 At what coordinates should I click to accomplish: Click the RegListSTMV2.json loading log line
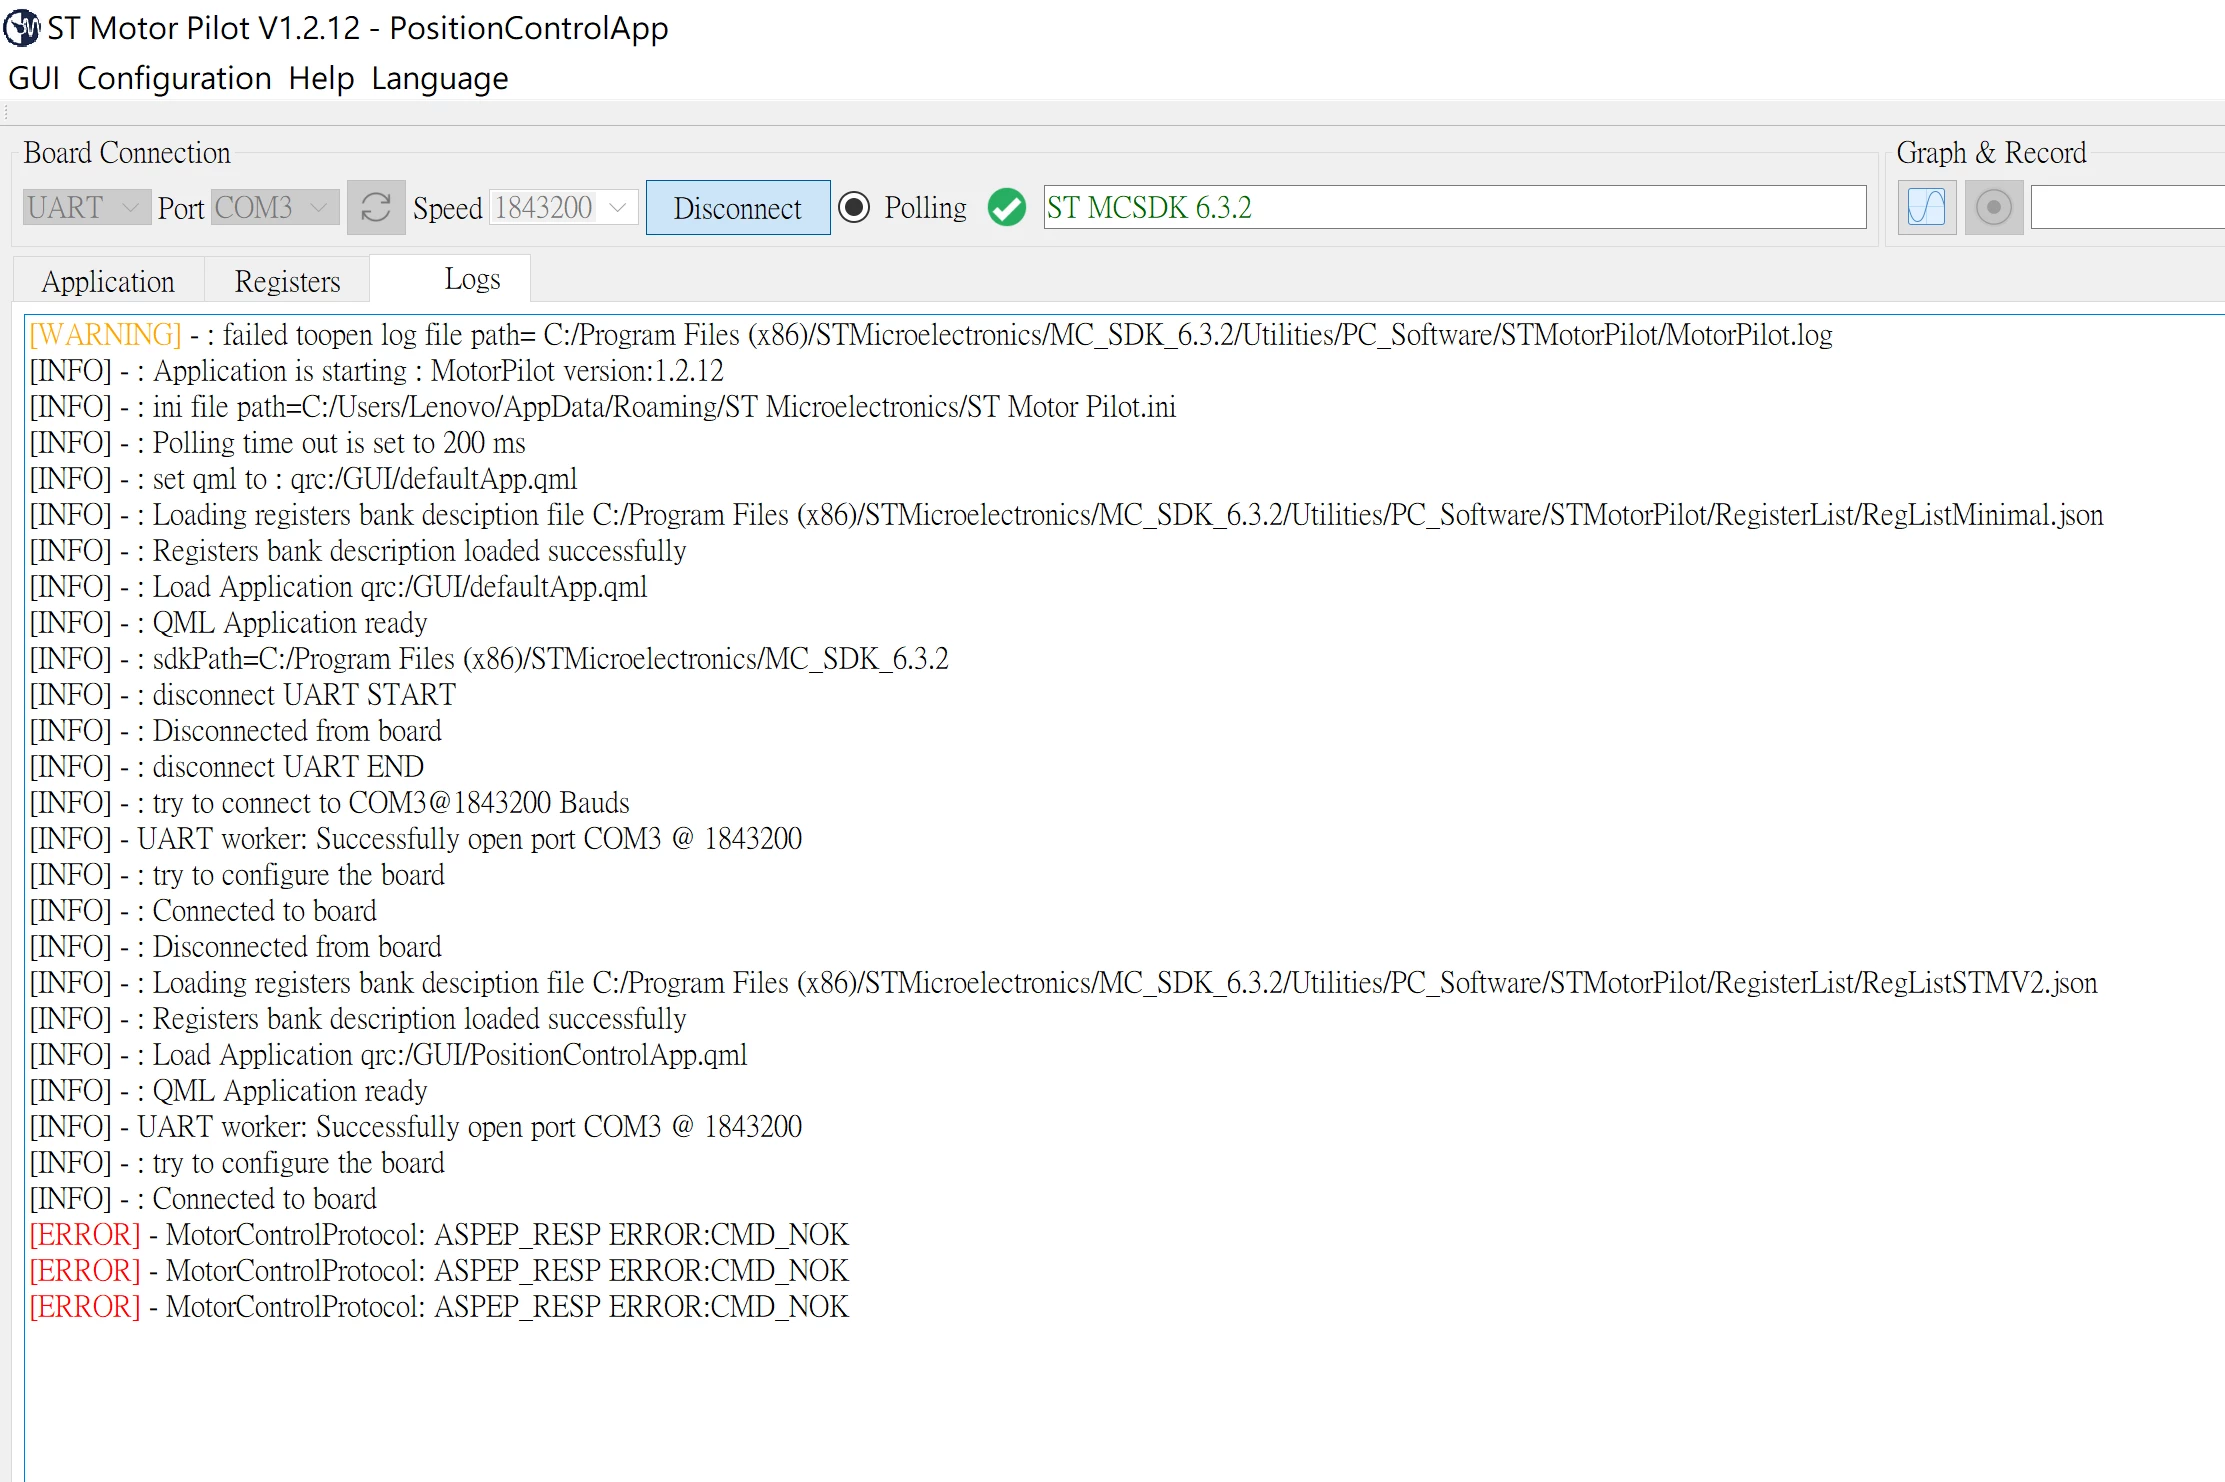pyautogui.click(x=1063, y=983)
